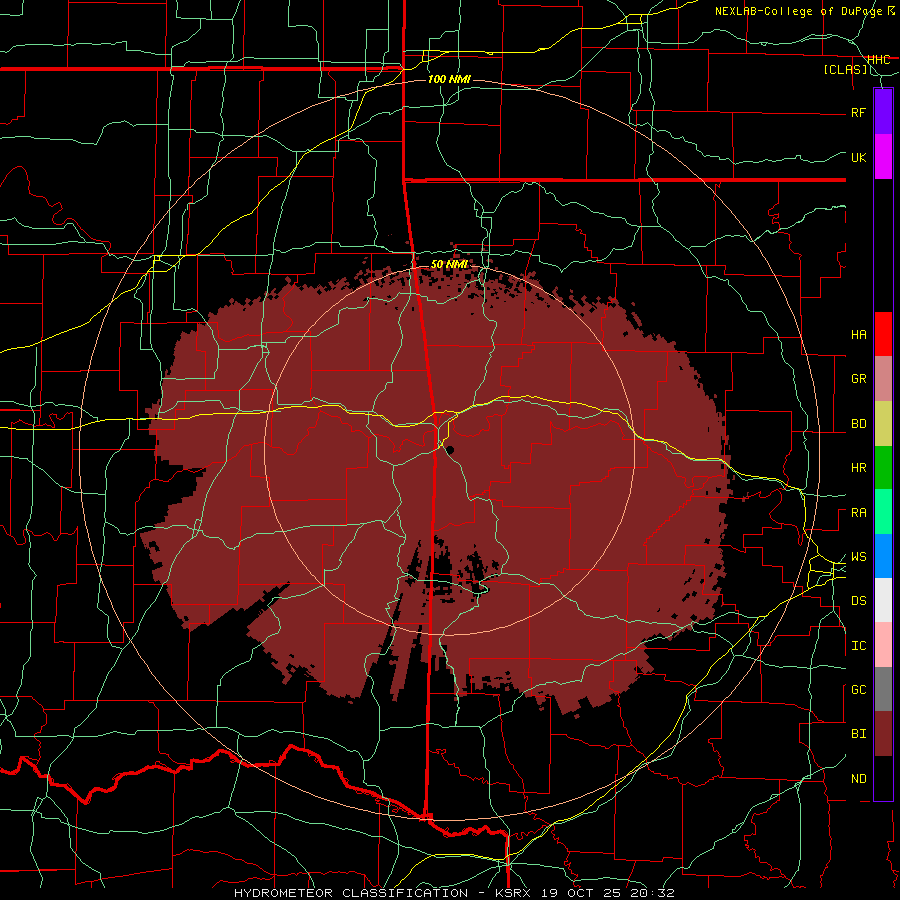
Task: Select the blue WS legend swatch
Action: pos(883,556)
